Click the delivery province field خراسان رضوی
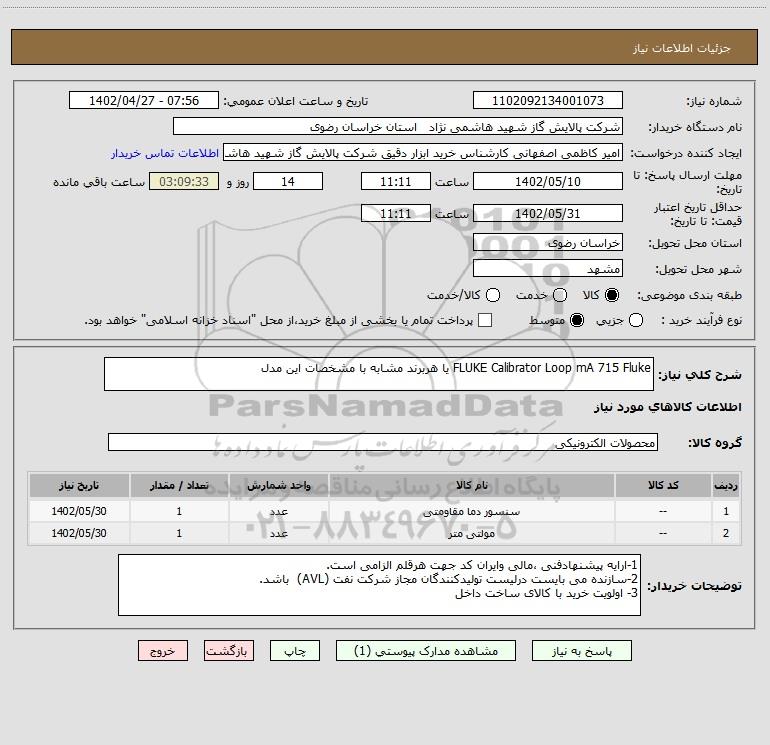This screenshot has height=745, width=770. [548, 242]
